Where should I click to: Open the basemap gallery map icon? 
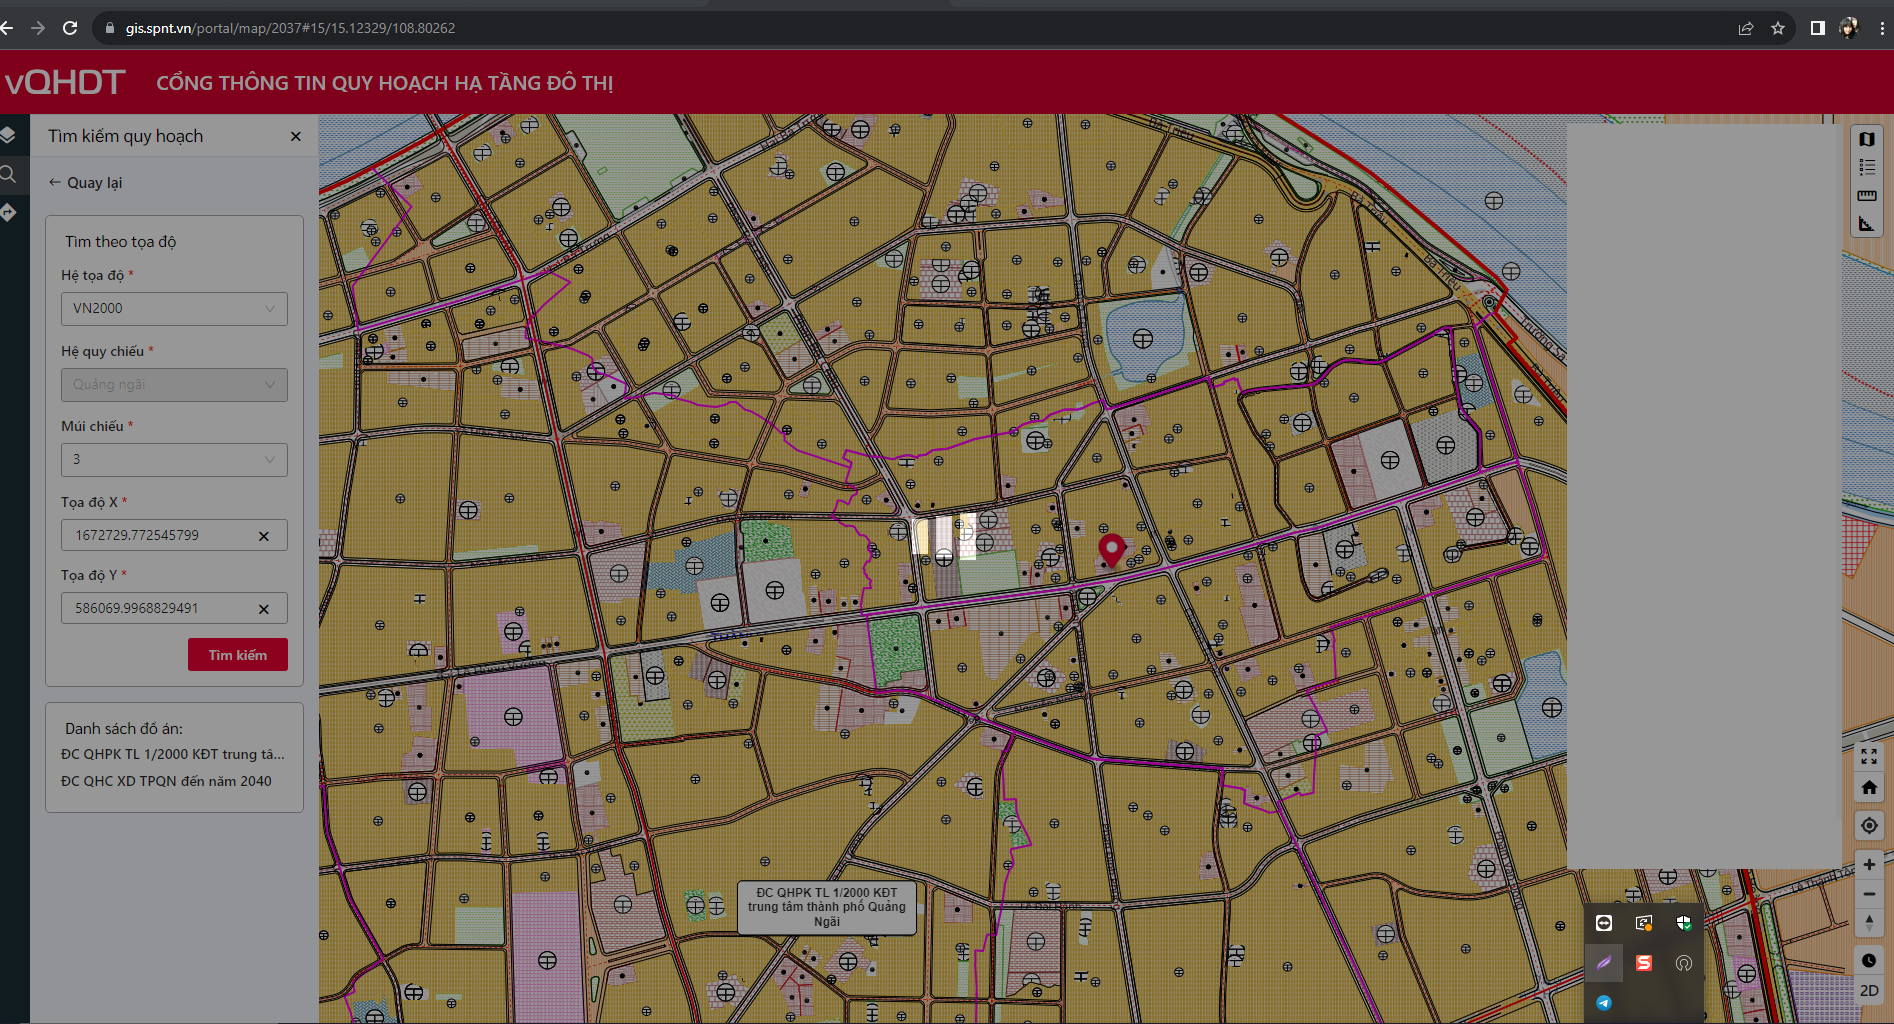[x=1867, y=139]
